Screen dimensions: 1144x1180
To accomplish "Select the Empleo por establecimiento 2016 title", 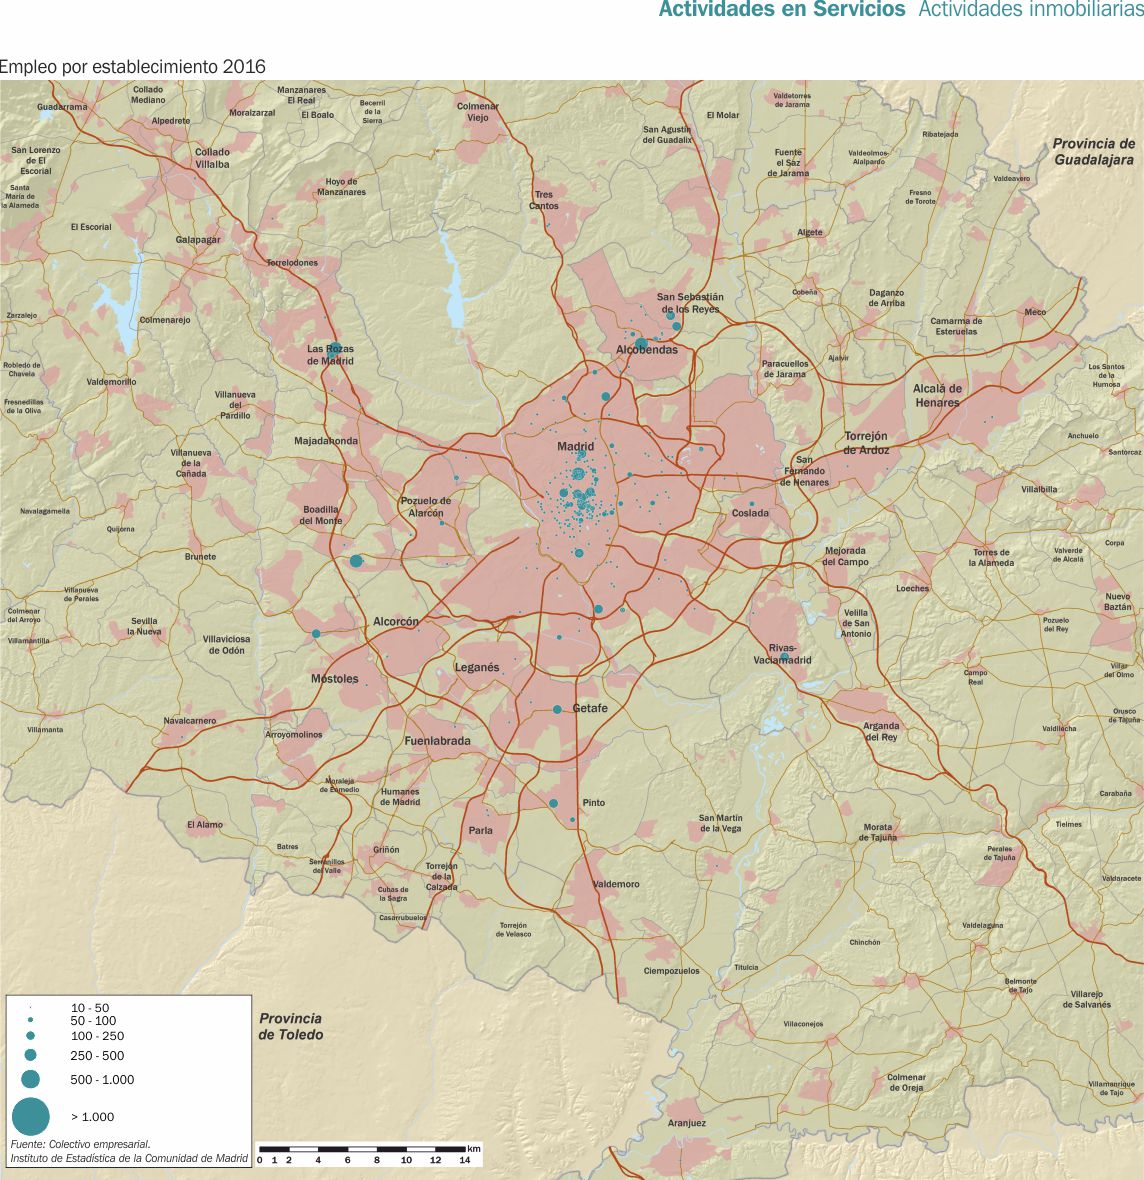I will (x=133, y=67).
